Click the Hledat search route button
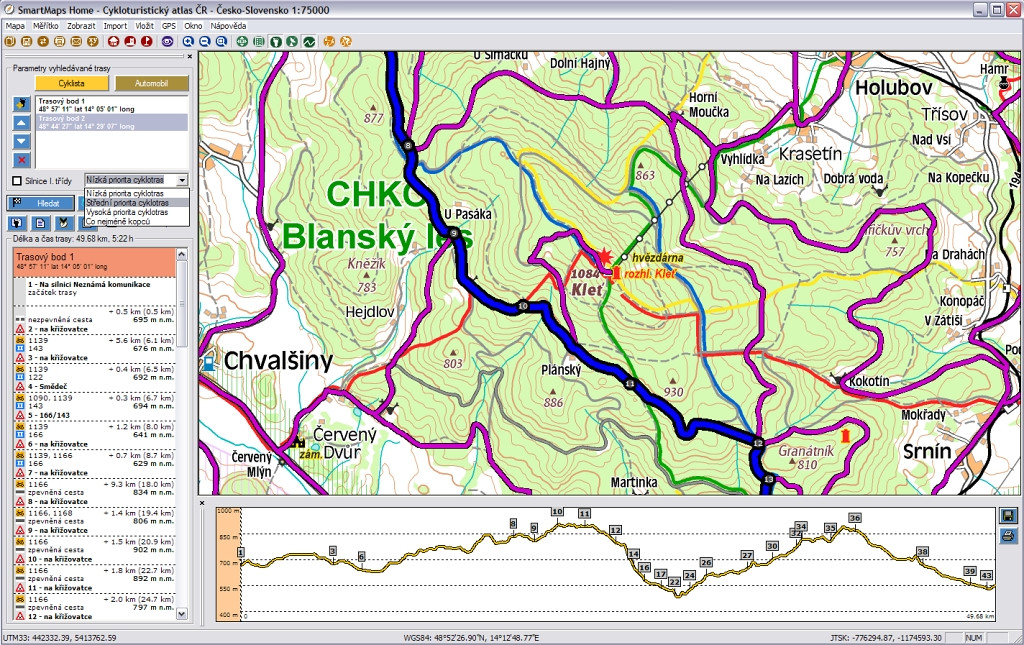The height and width of the screenshot is (645, 1024). coord(41,203)
